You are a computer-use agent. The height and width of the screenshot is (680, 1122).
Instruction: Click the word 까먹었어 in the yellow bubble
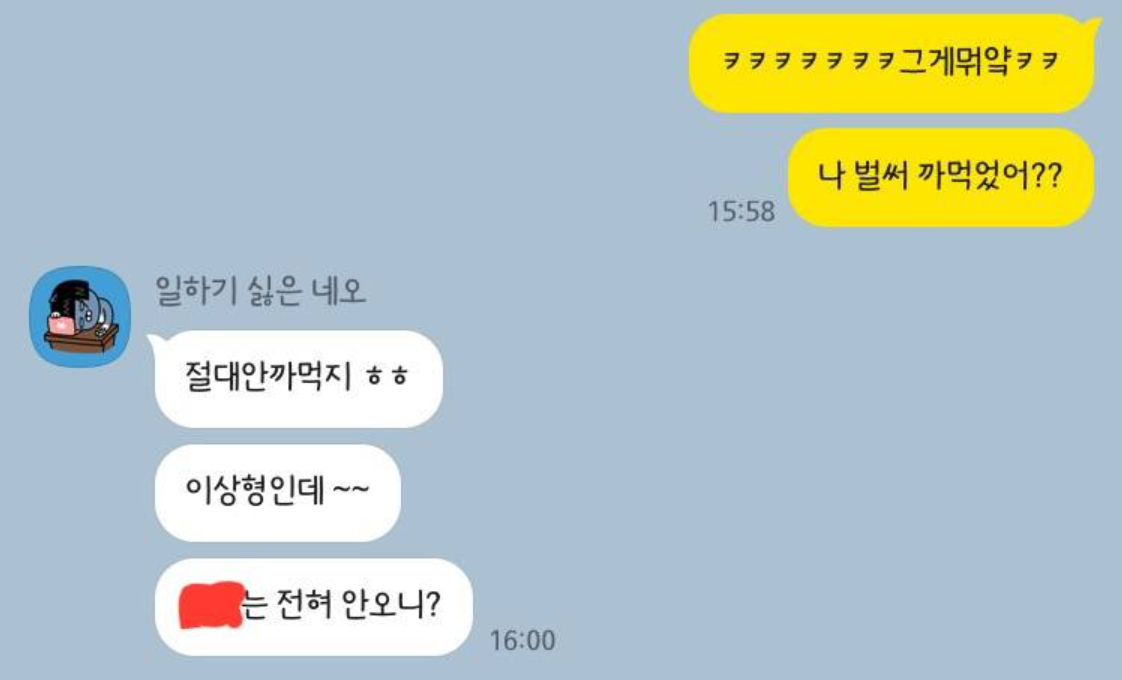pos(974,176)
